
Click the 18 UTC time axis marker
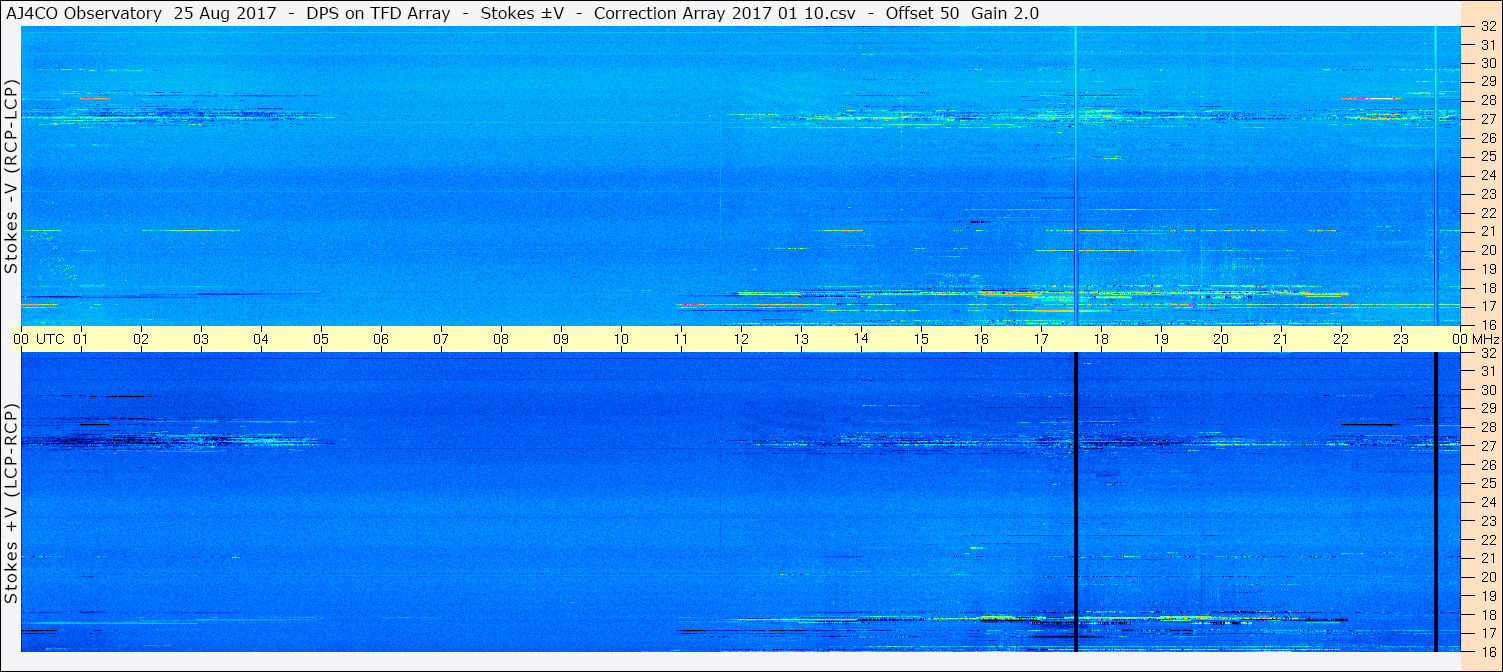point(1101,340)
